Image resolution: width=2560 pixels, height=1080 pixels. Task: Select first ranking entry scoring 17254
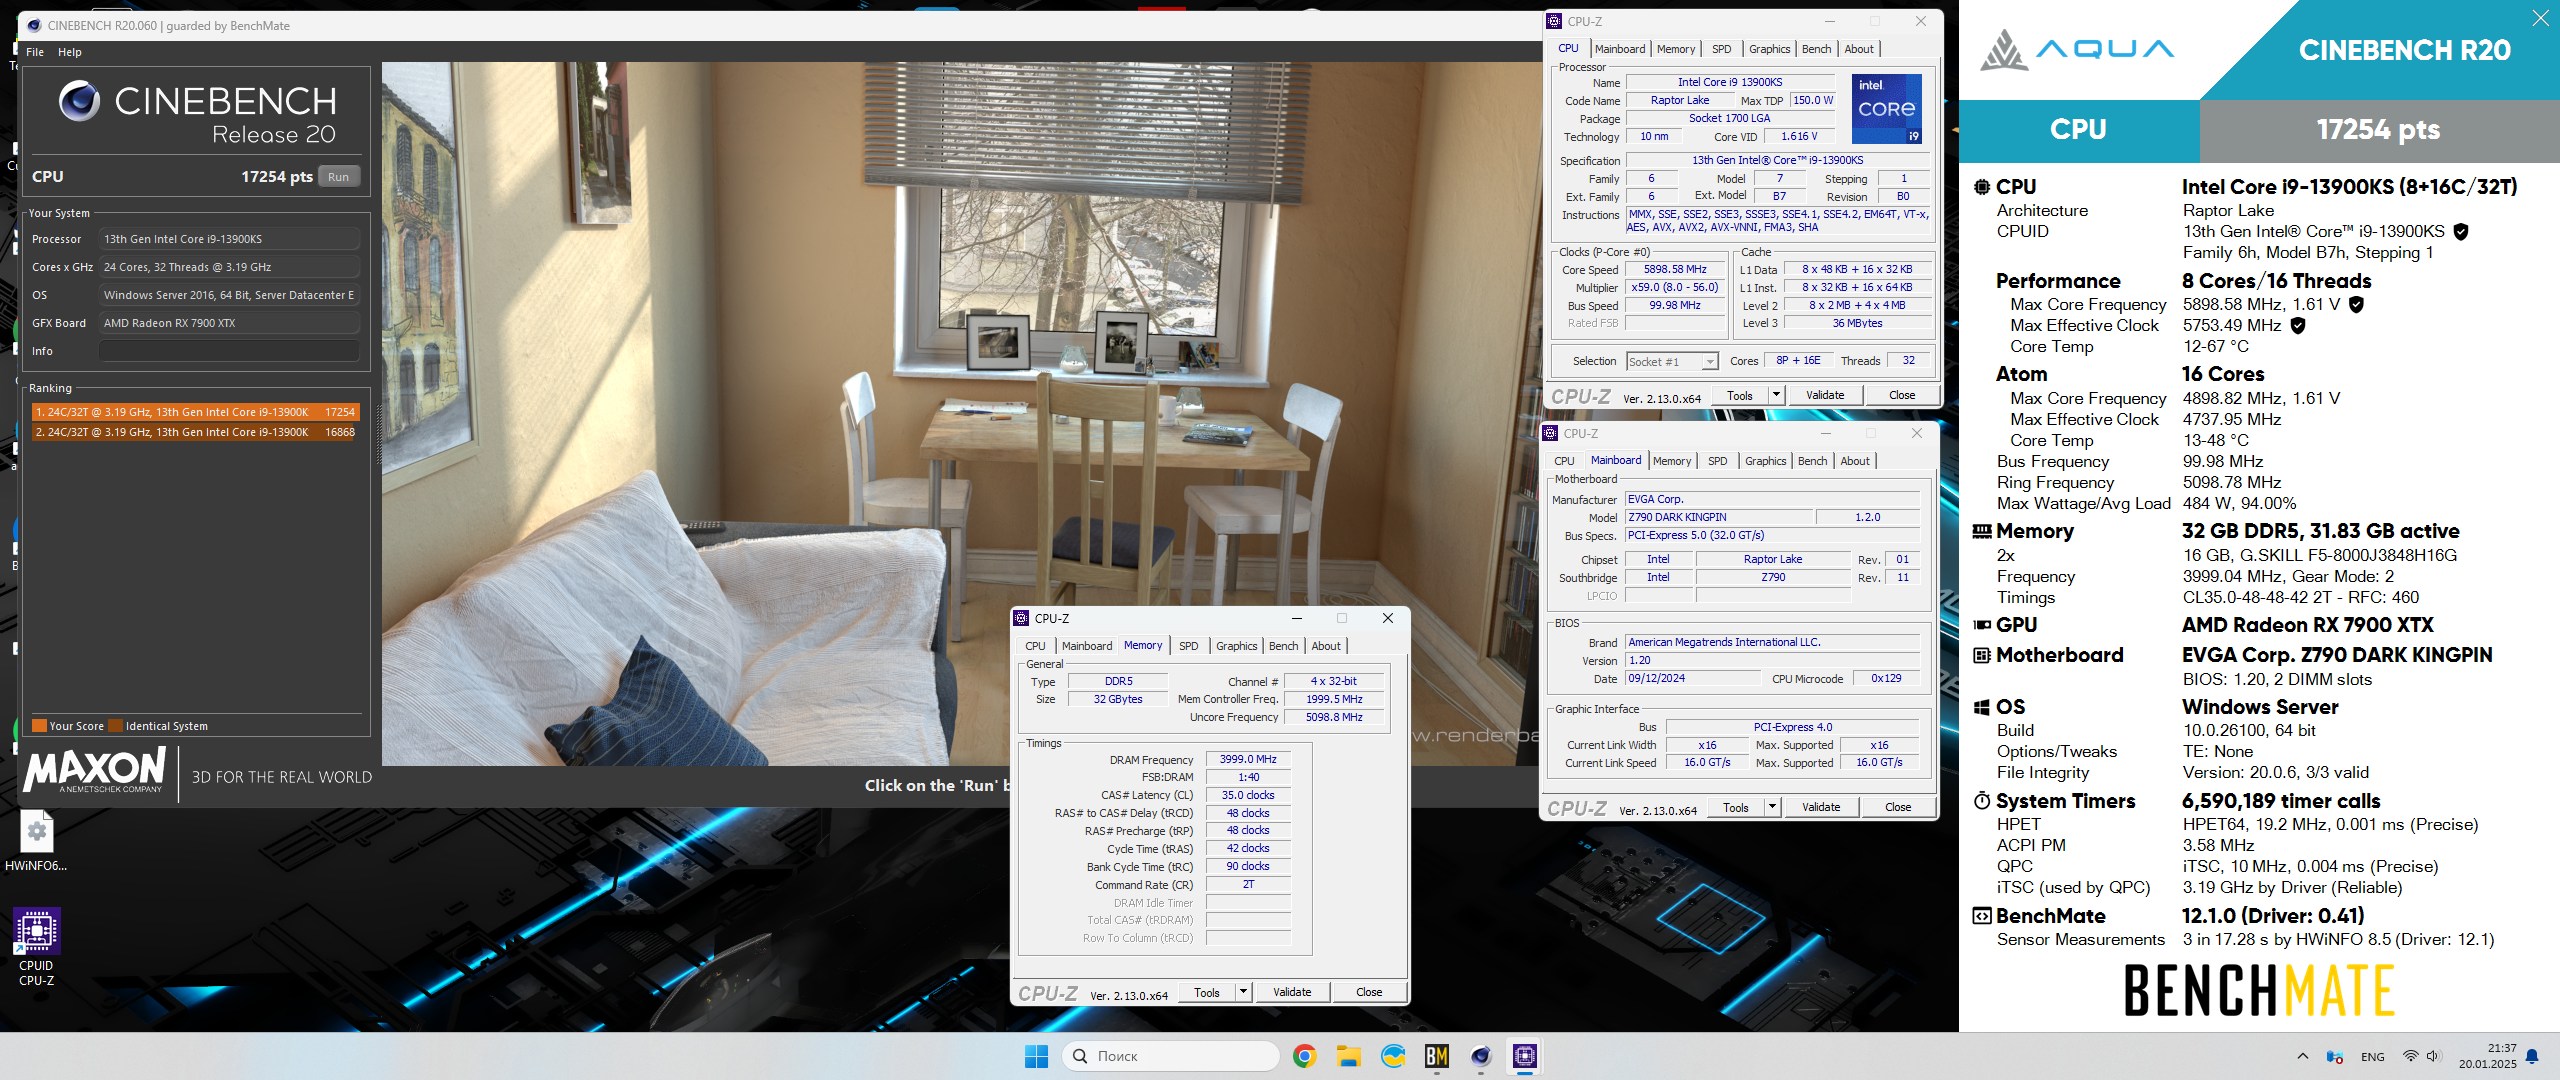coord(195,412)
